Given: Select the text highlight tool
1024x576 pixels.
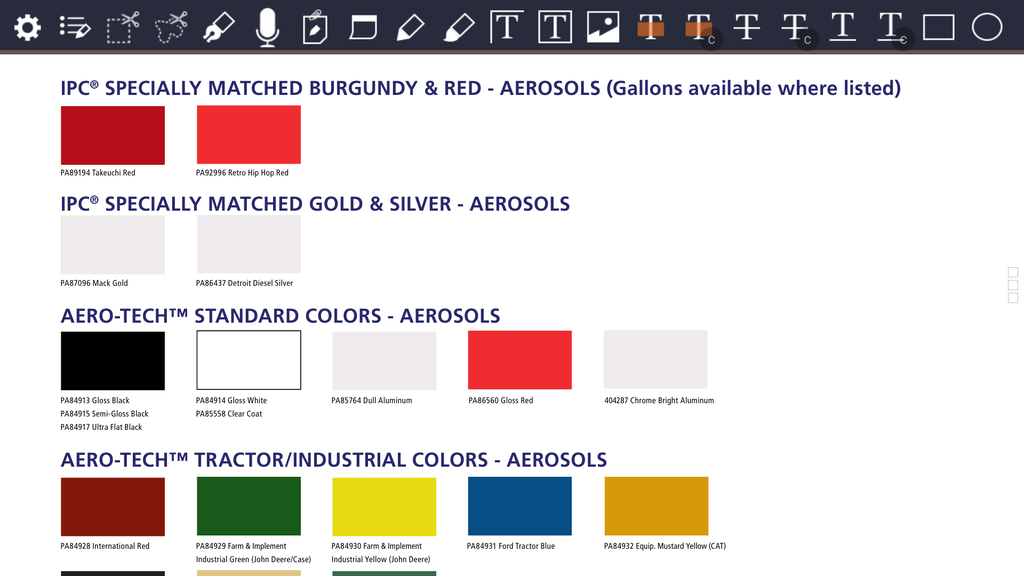Looking at the screenshot, I should click(x=651, y=27).
